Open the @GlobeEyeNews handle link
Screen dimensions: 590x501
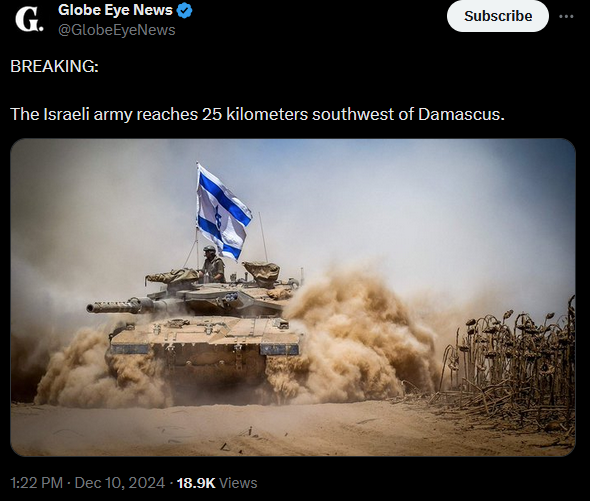(117, 30)
